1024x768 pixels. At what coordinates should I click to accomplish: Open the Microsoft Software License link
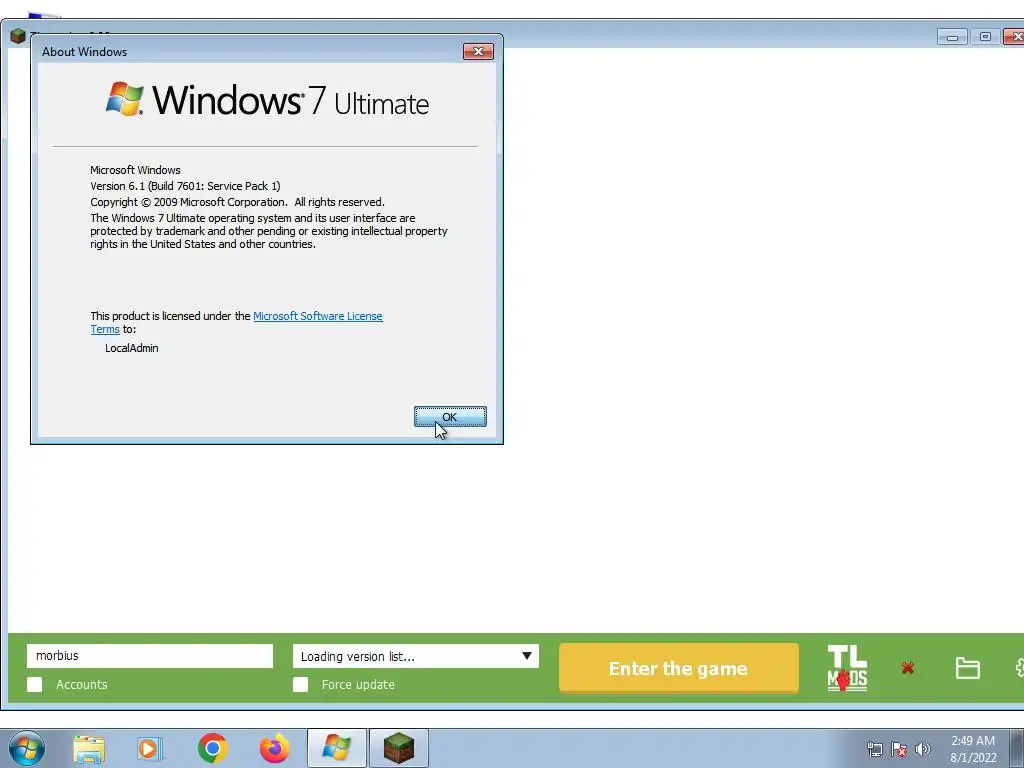(317, 316)
